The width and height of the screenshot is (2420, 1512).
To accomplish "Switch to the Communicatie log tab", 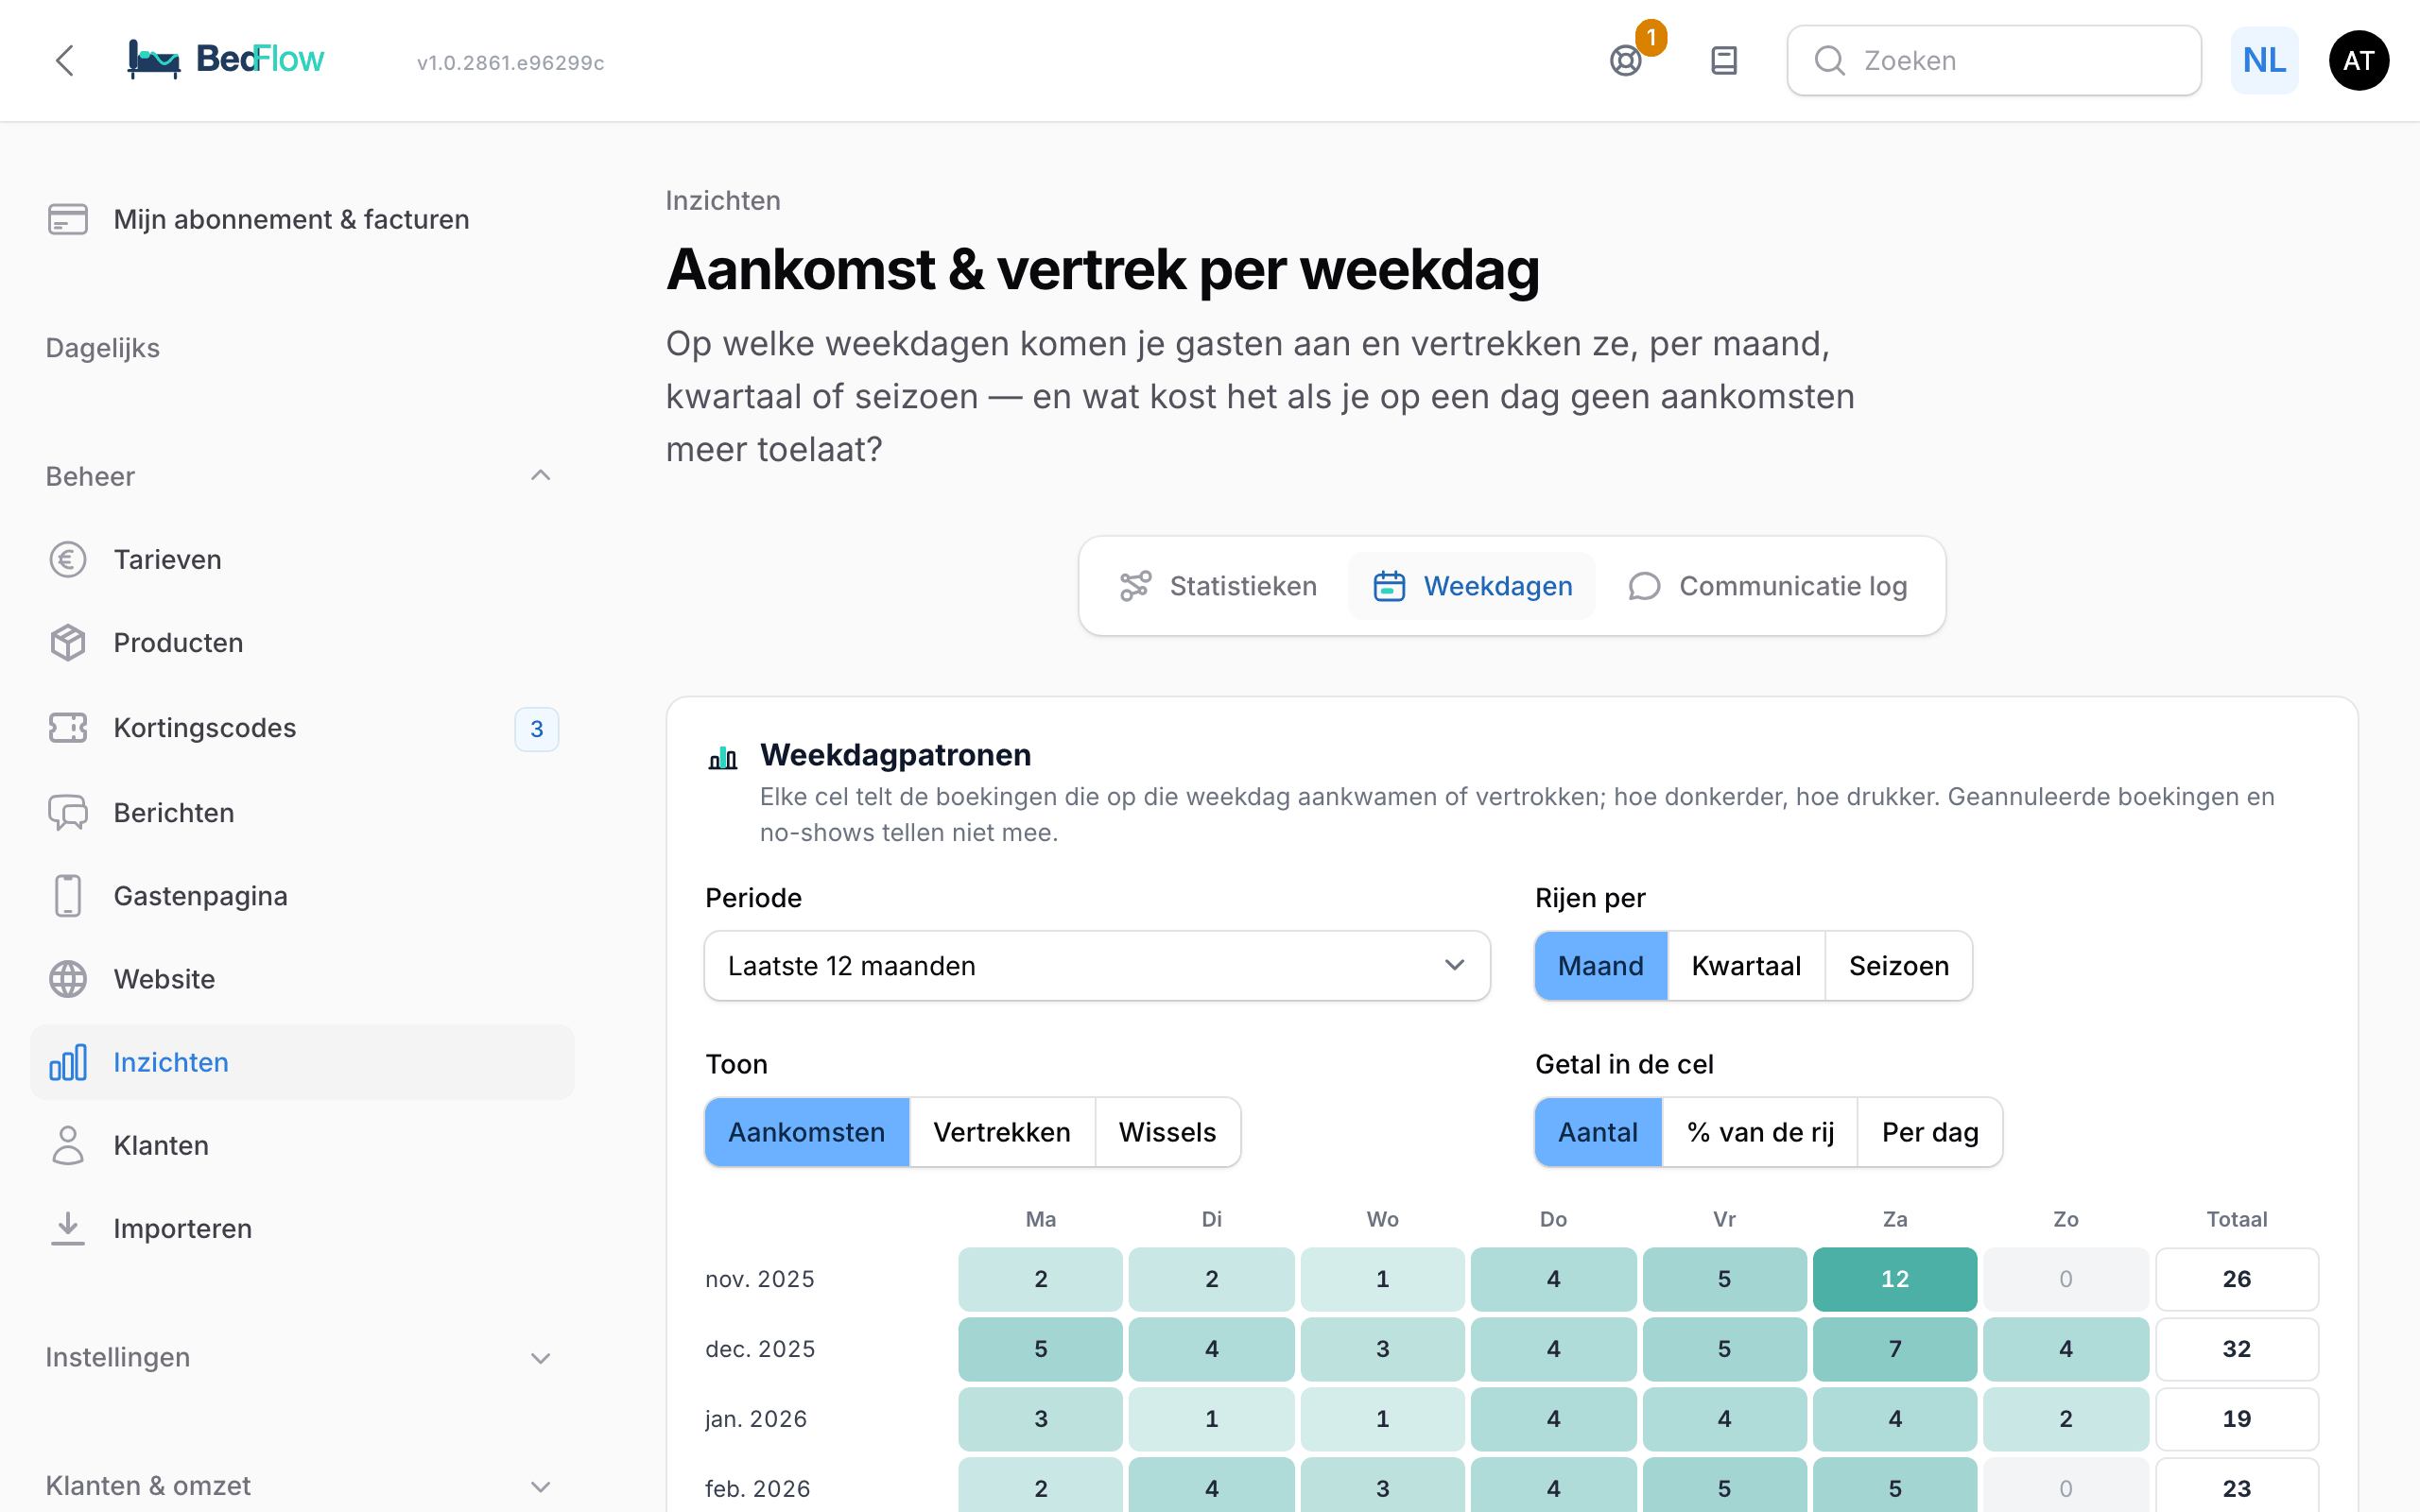I will click(x=1767, y=586).
